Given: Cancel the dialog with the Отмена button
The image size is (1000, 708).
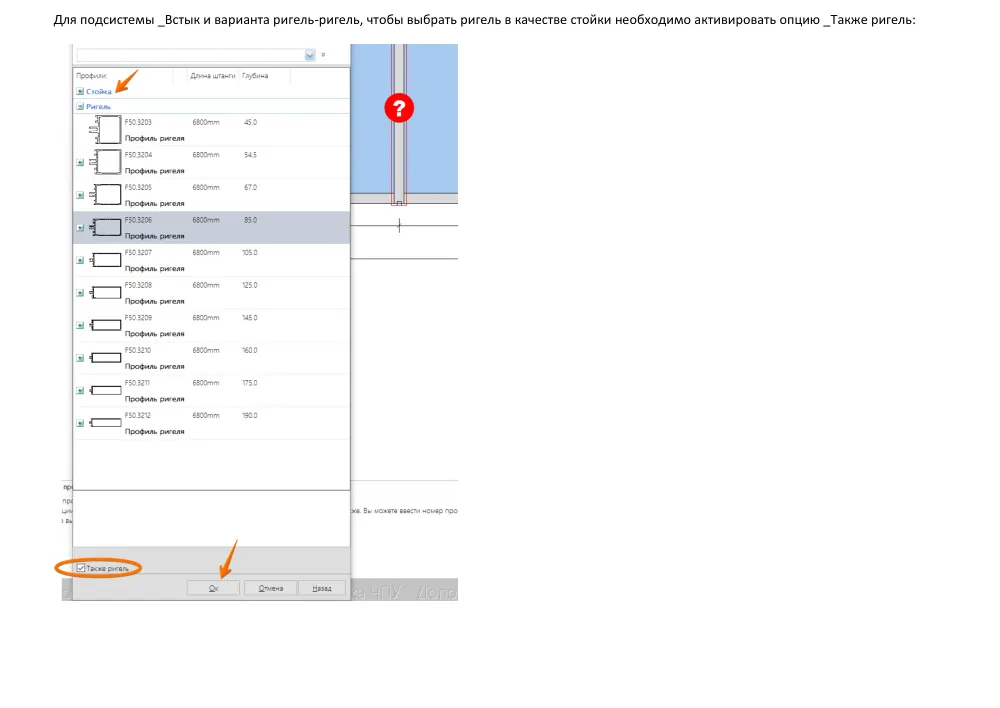Looking at the screenshot, I should pos(270,588).
